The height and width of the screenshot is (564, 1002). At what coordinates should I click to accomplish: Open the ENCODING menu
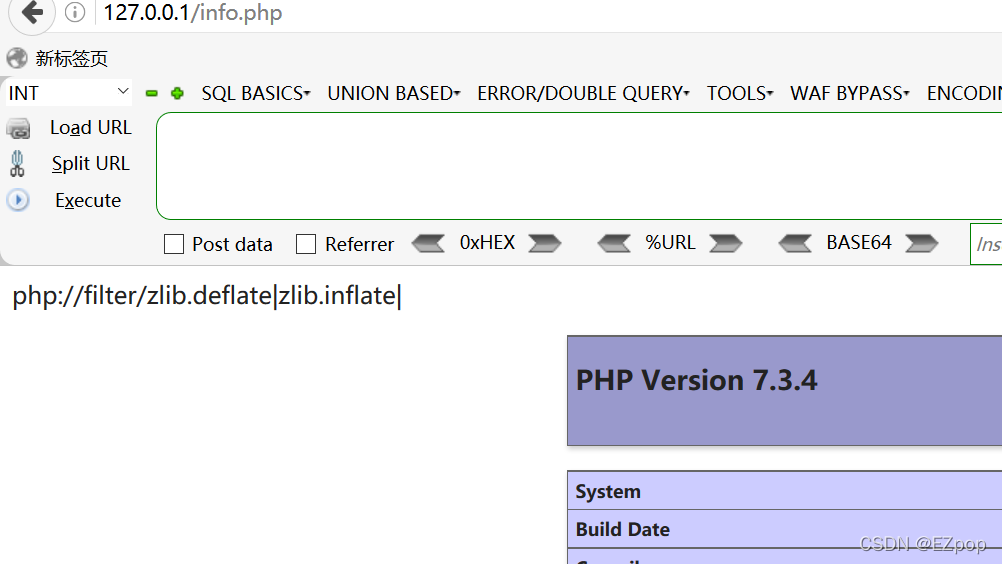964,93
